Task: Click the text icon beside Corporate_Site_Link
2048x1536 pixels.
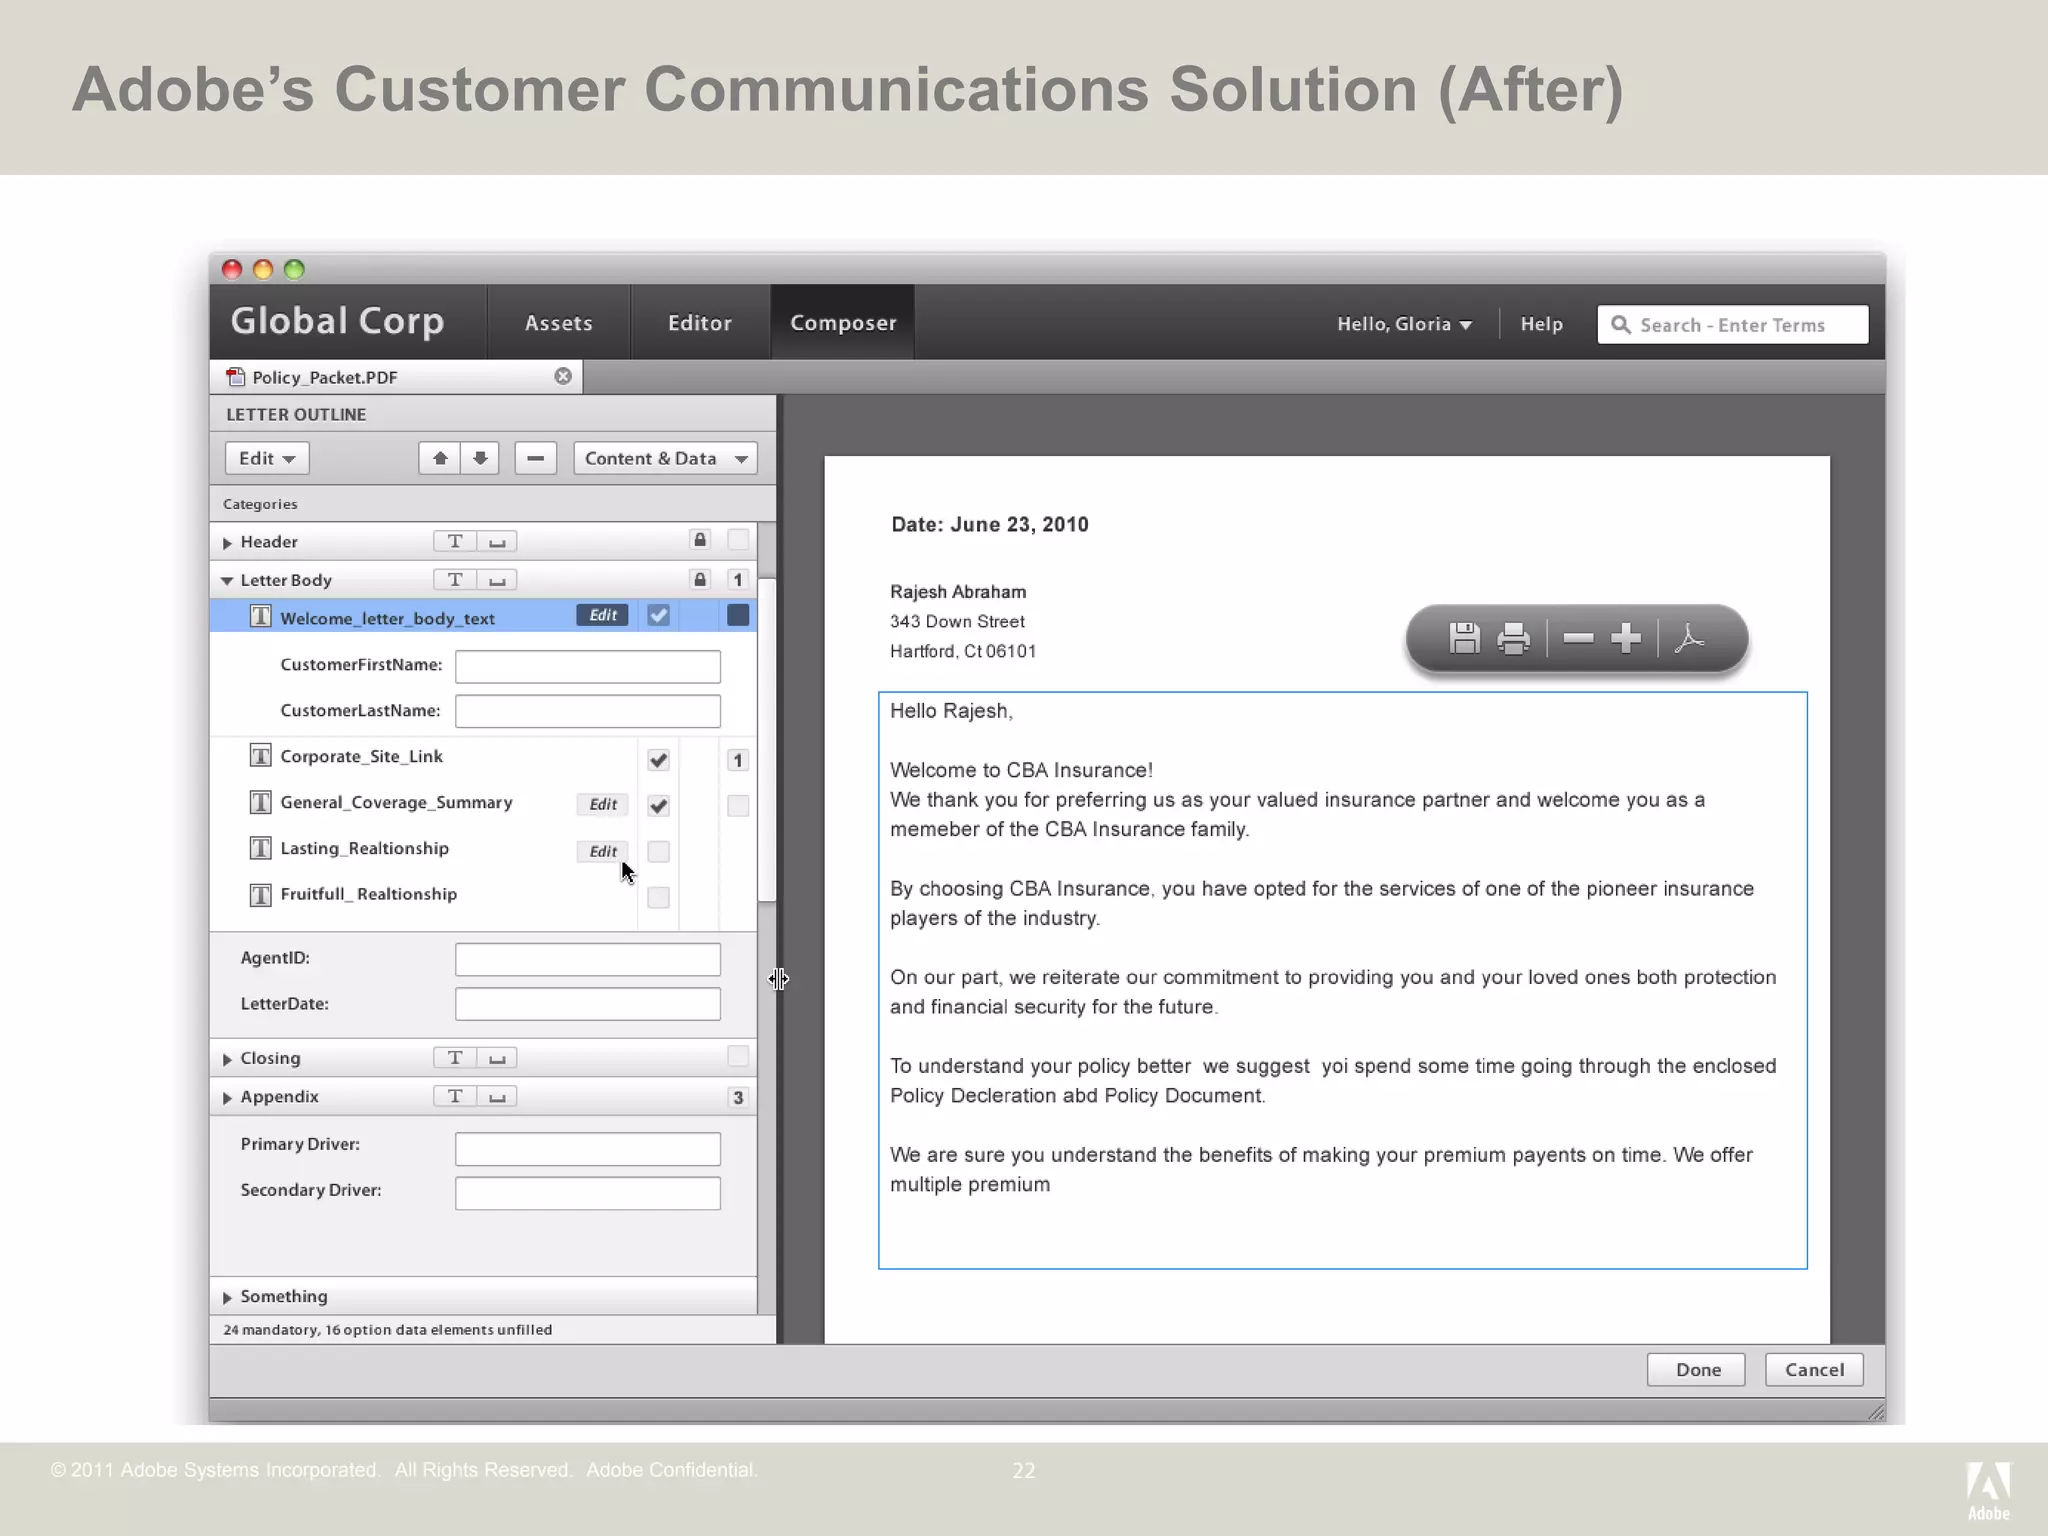Action: (x=260, y=756)
